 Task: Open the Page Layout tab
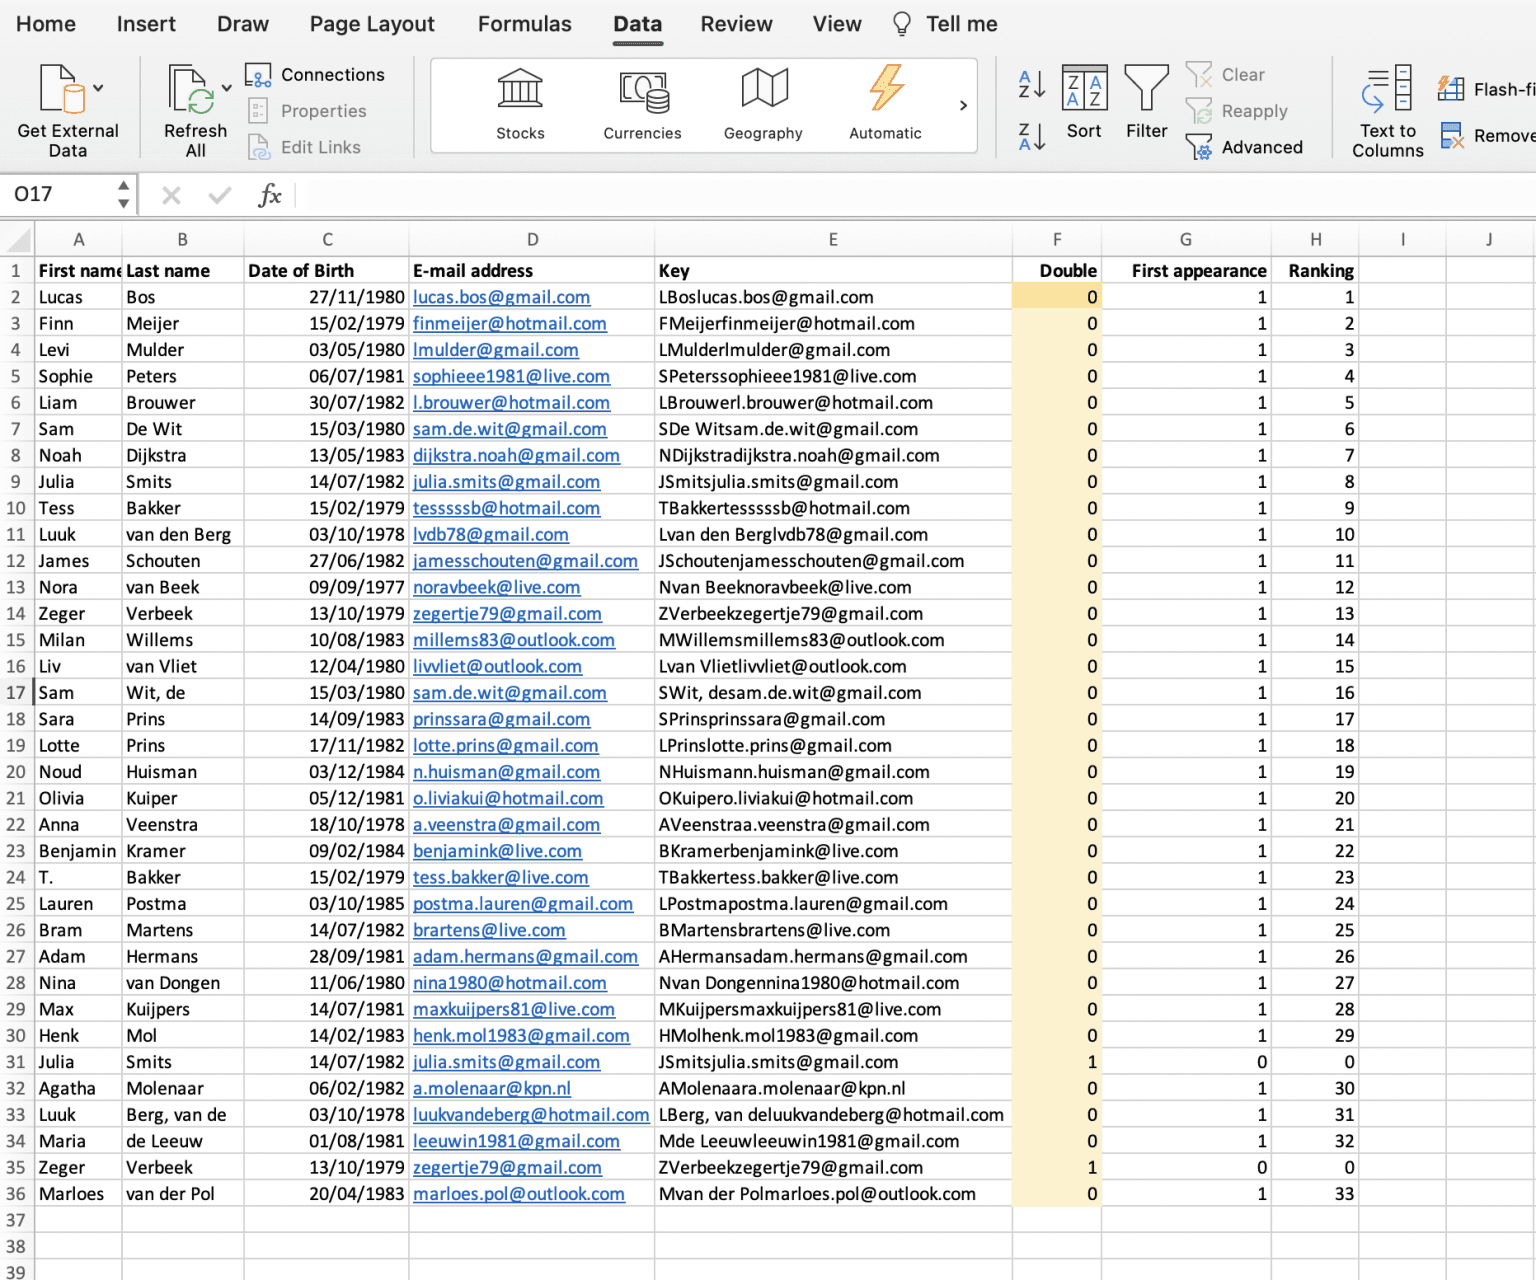tap(372, 24)
